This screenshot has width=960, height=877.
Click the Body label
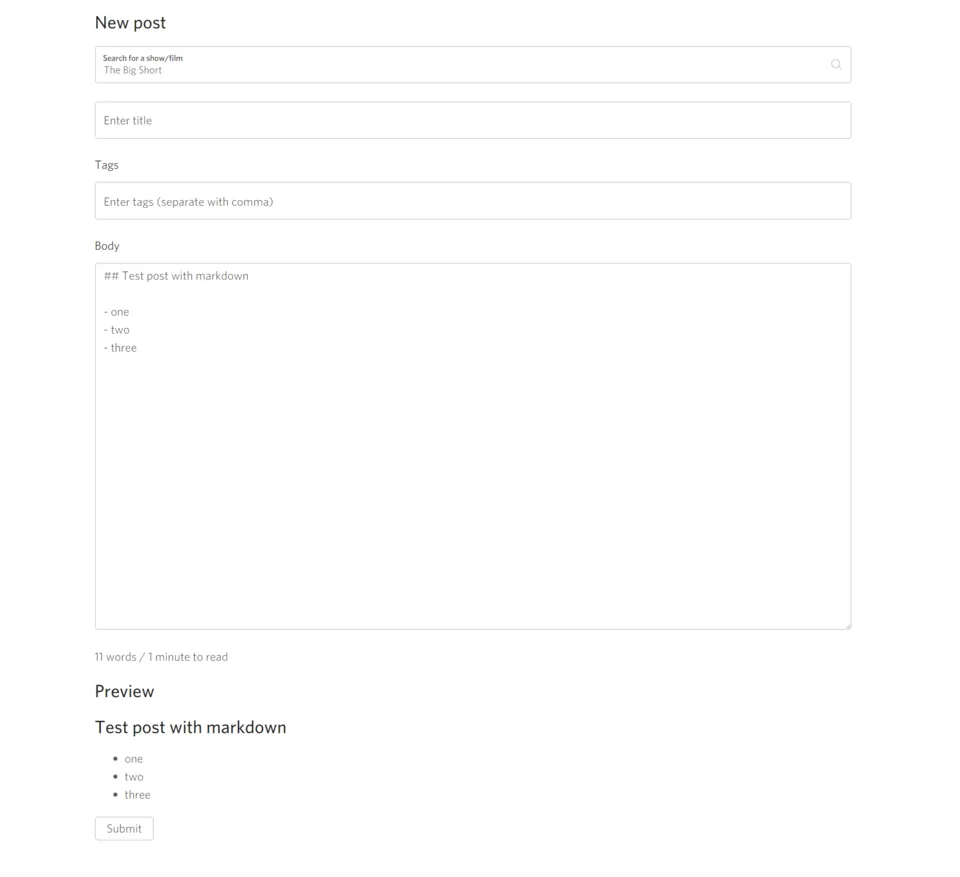click(x=107, y=246)
